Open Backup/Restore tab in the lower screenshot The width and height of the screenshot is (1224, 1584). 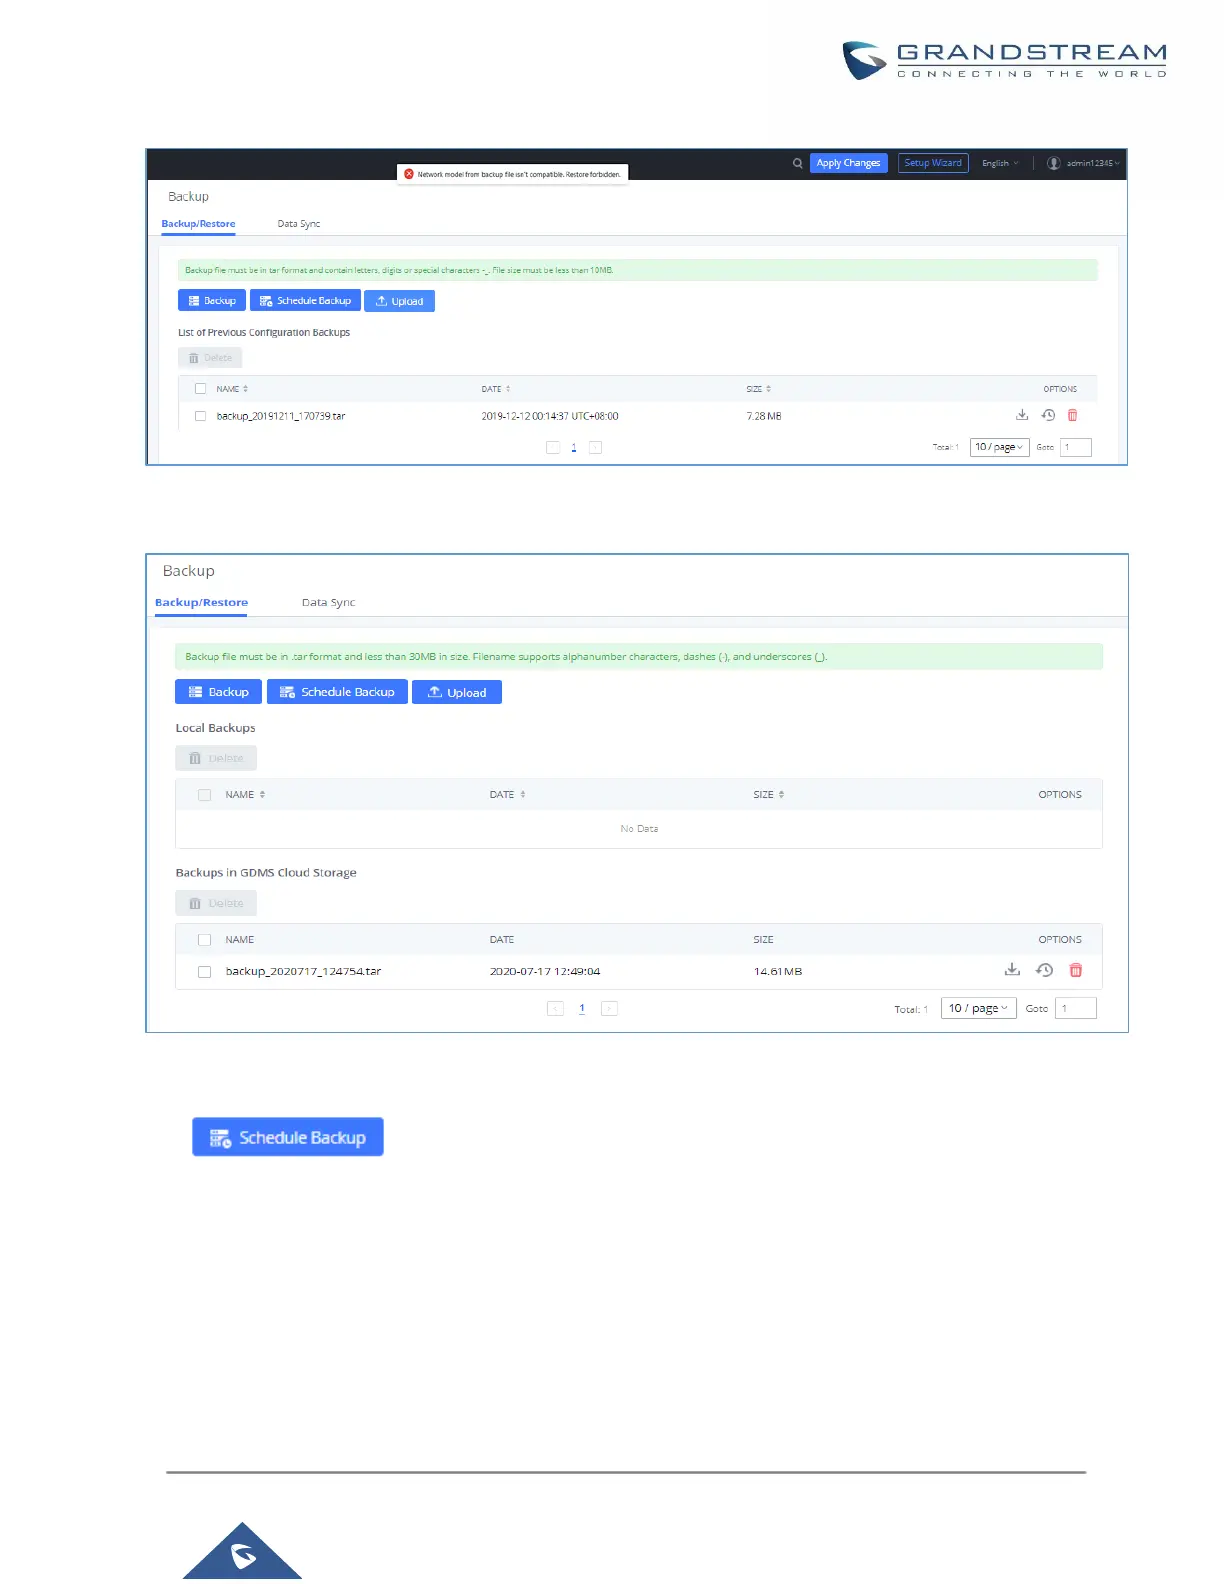[x=201, y=603]
